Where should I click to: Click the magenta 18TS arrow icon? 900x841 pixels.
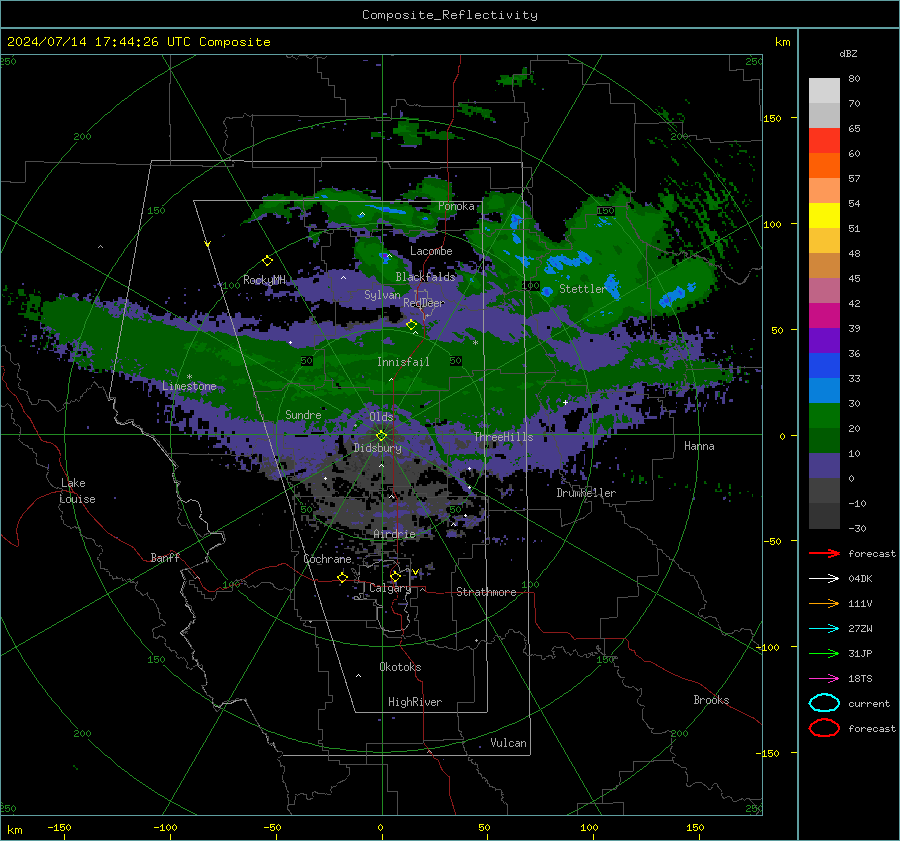coord(824,678)
